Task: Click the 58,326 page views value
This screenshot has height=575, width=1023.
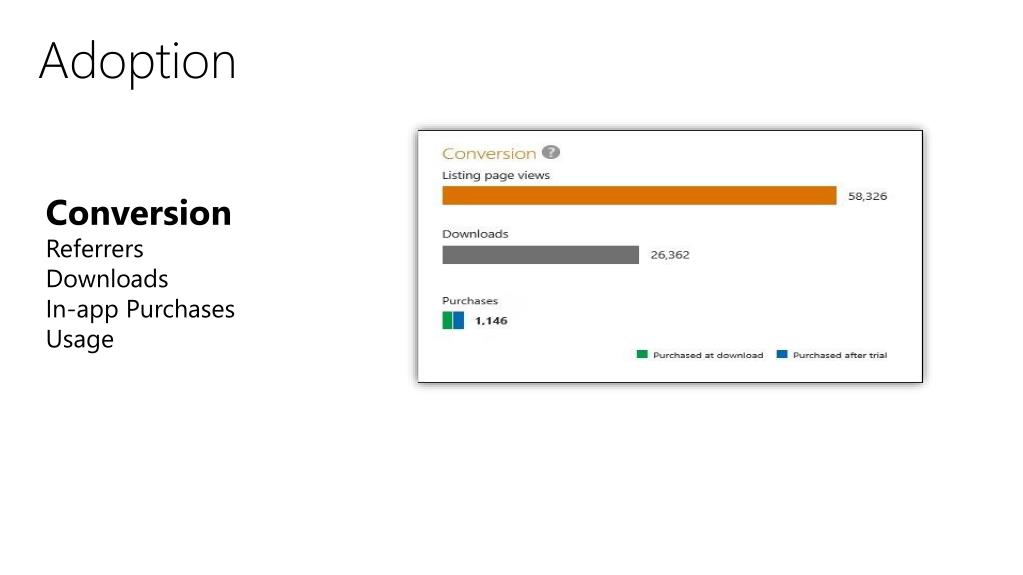Action: point(867,196)
